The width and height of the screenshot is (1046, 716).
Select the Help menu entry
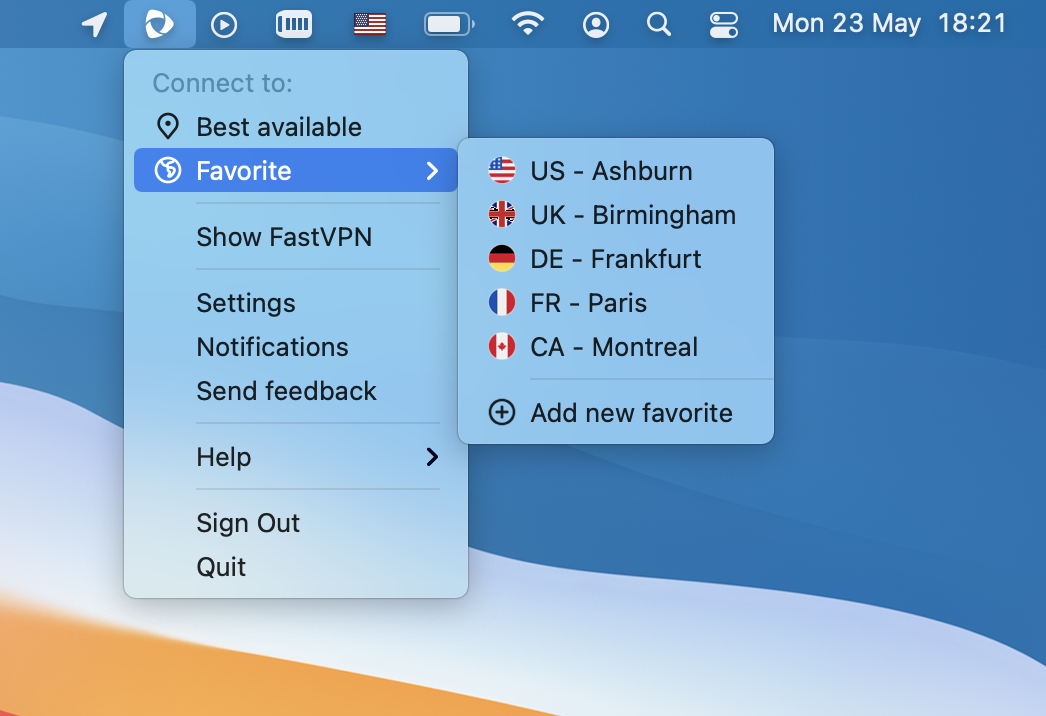coord(296,457)
